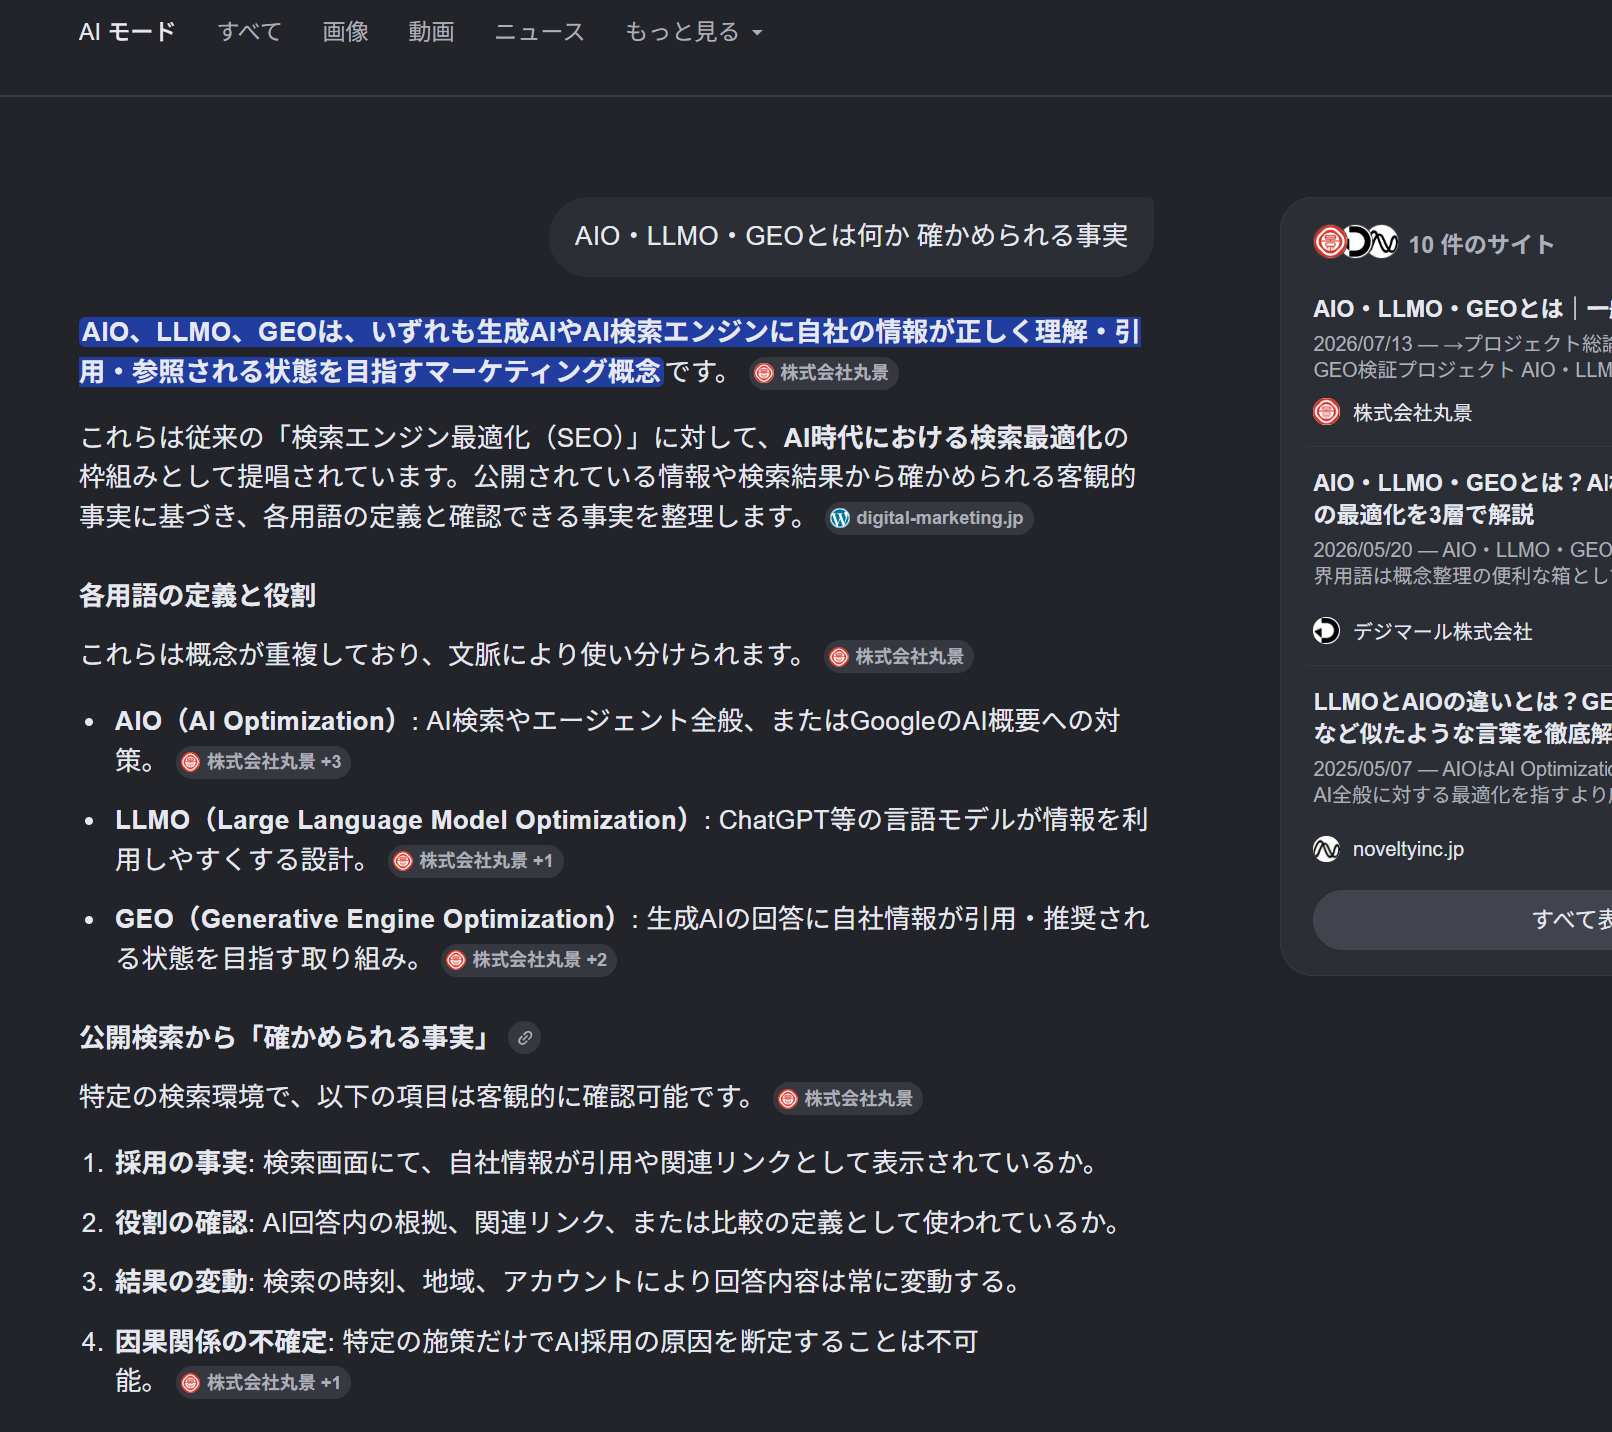Image resolution: width=1612 pixels, height=1432 pixels.
Task: Open the すべて search tab
Action: [x=250, y=32]
